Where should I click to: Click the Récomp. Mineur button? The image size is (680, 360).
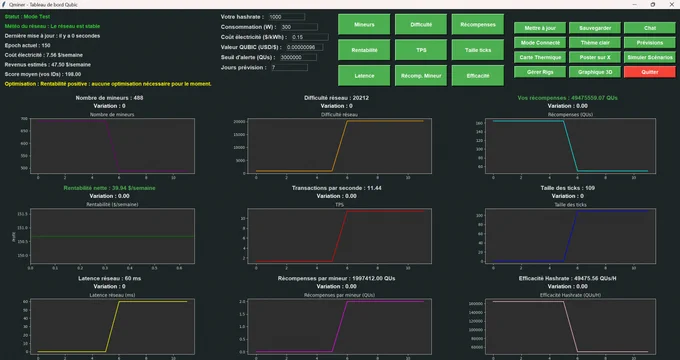click(x=421, y=75)
